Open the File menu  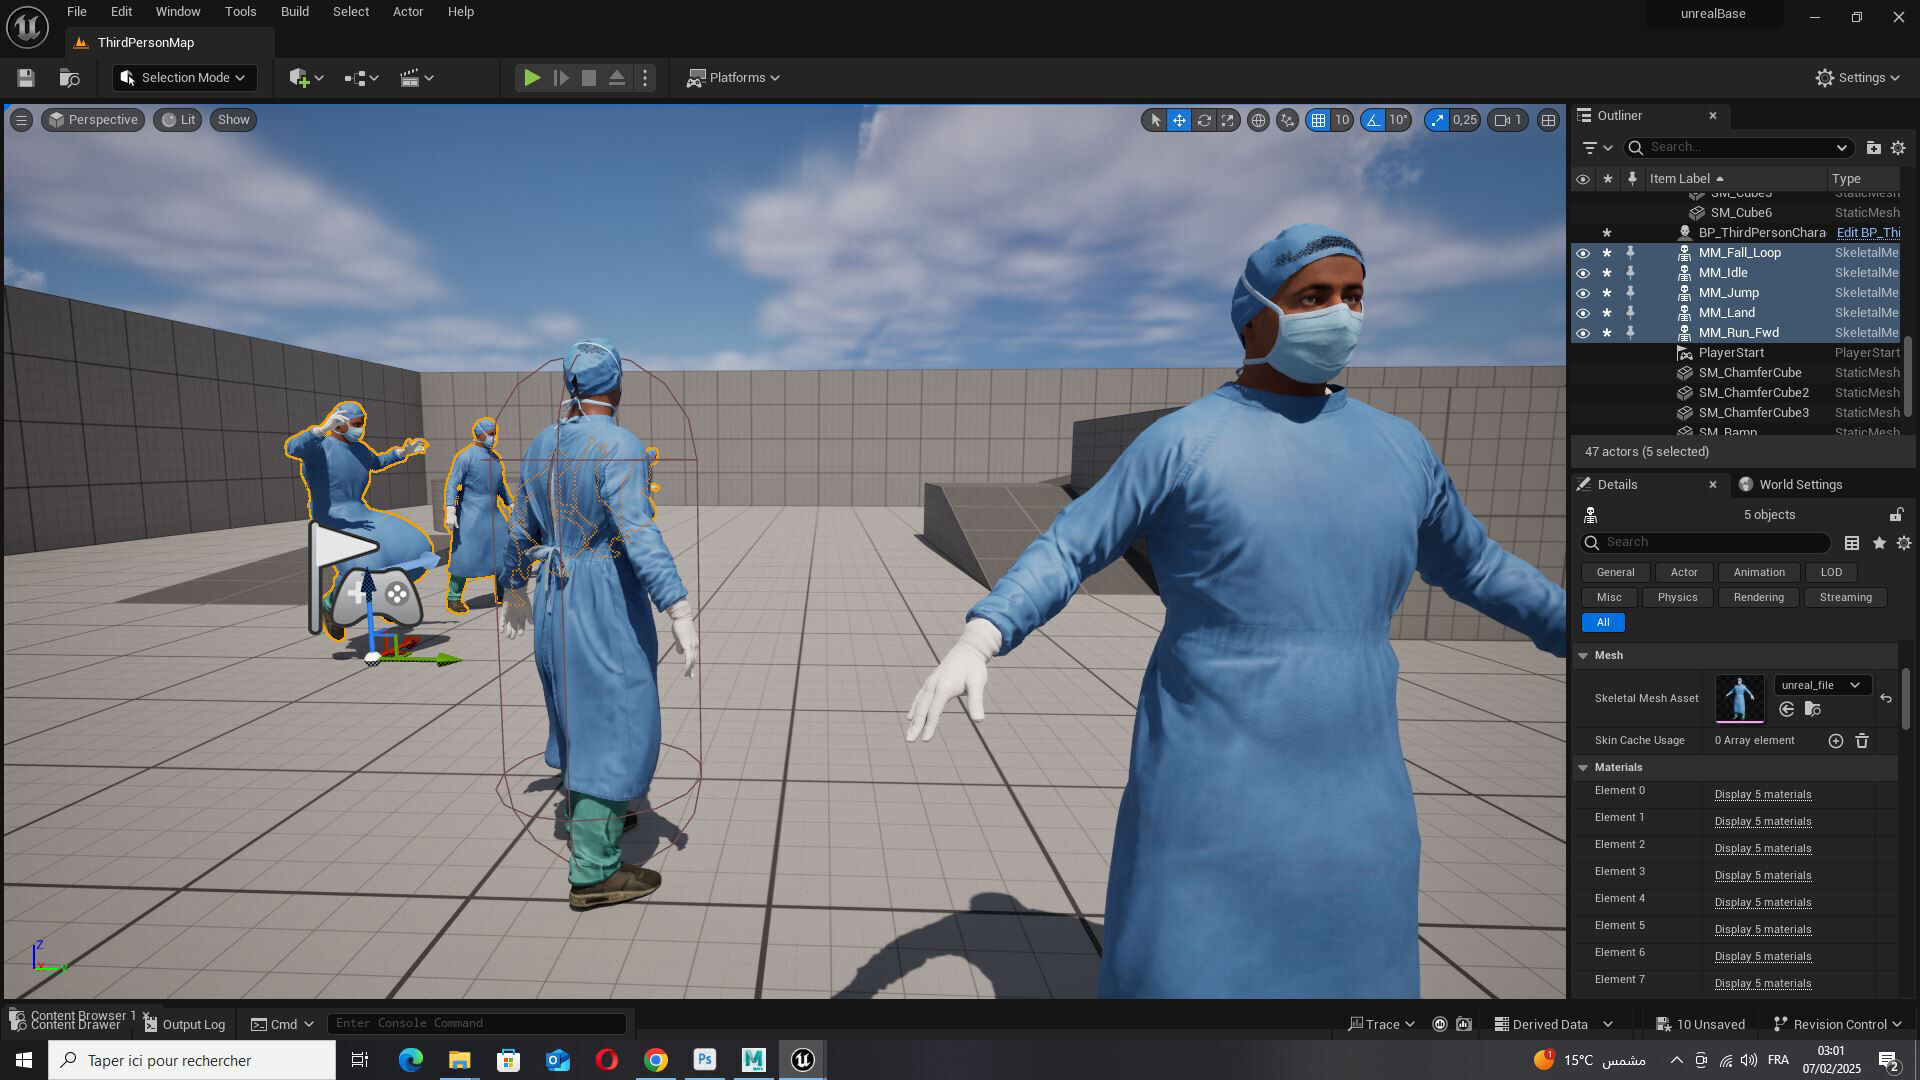[76, 12]
